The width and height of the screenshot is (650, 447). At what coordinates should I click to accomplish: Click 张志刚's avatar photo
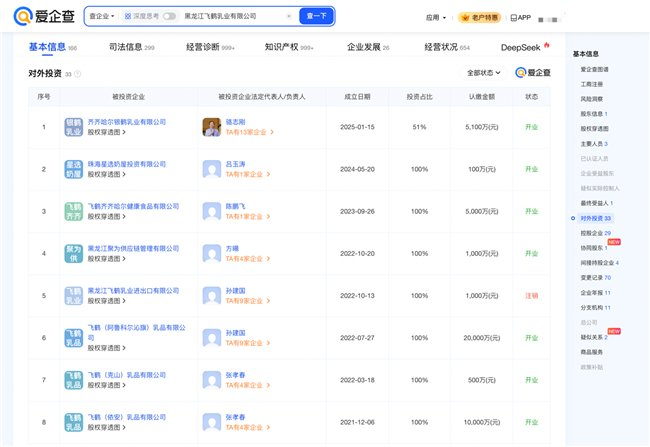211,126
